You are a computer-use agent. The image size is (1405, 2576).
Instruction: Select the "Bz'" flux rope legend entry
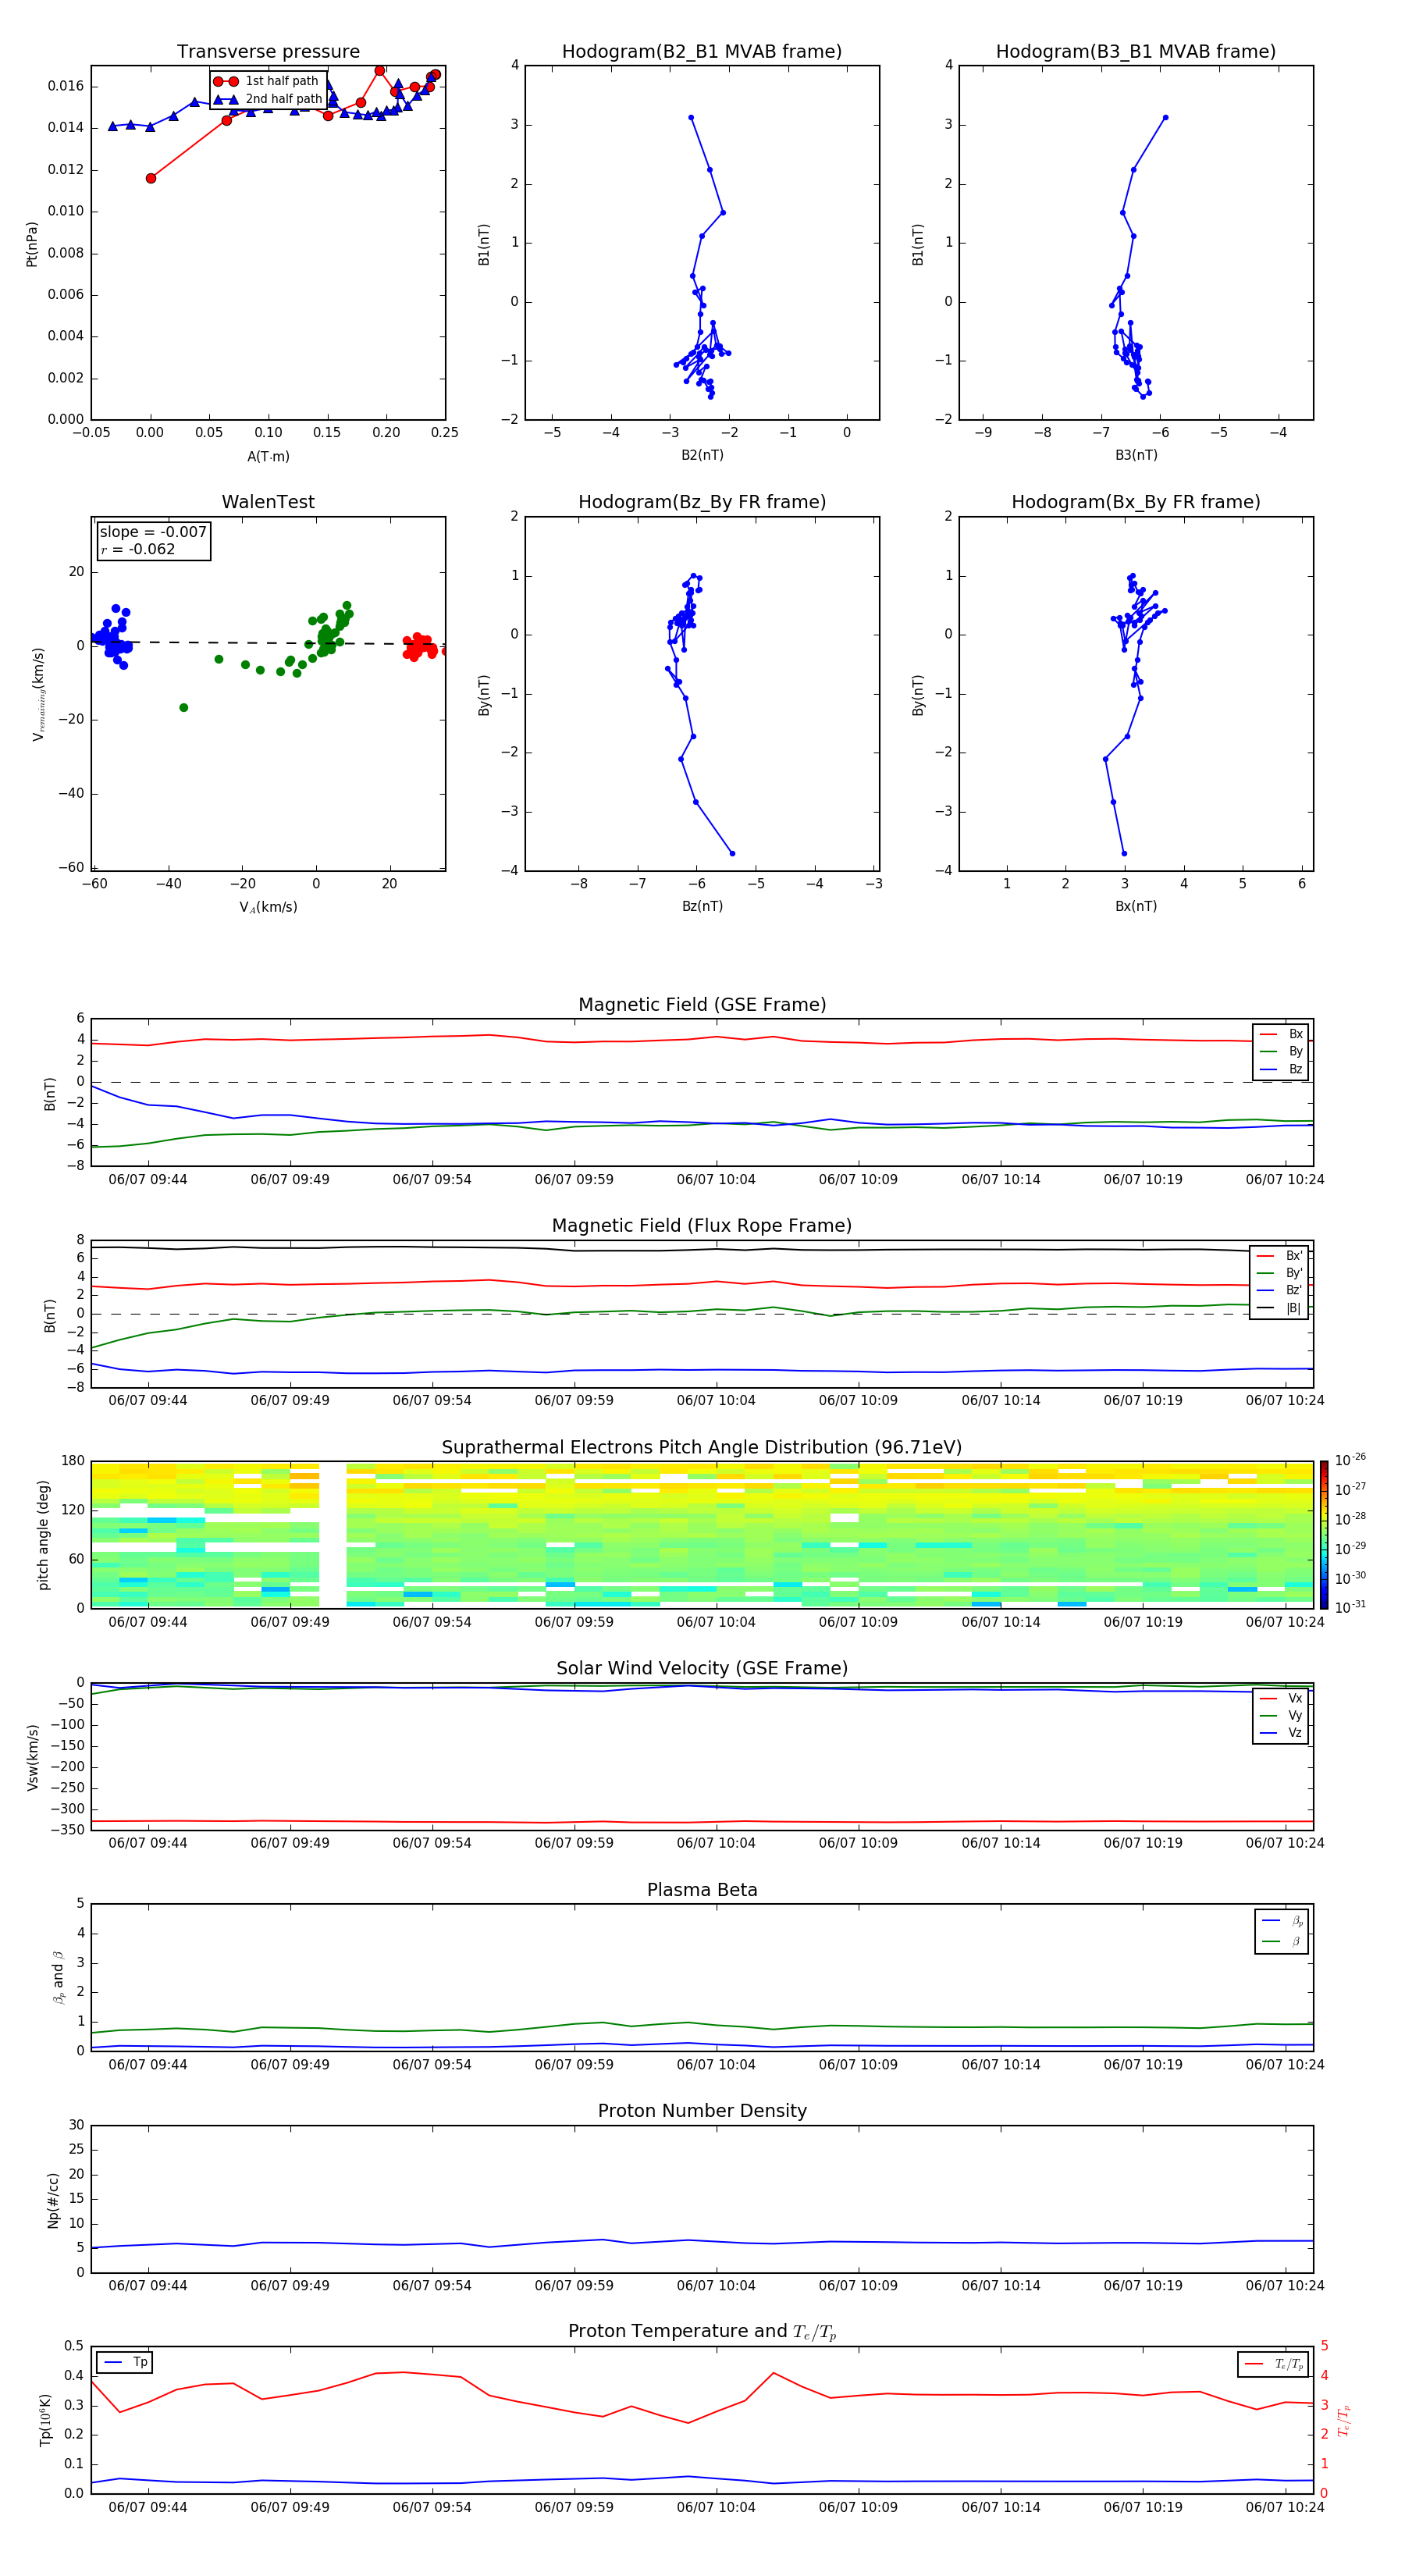click(1280, 1290)
